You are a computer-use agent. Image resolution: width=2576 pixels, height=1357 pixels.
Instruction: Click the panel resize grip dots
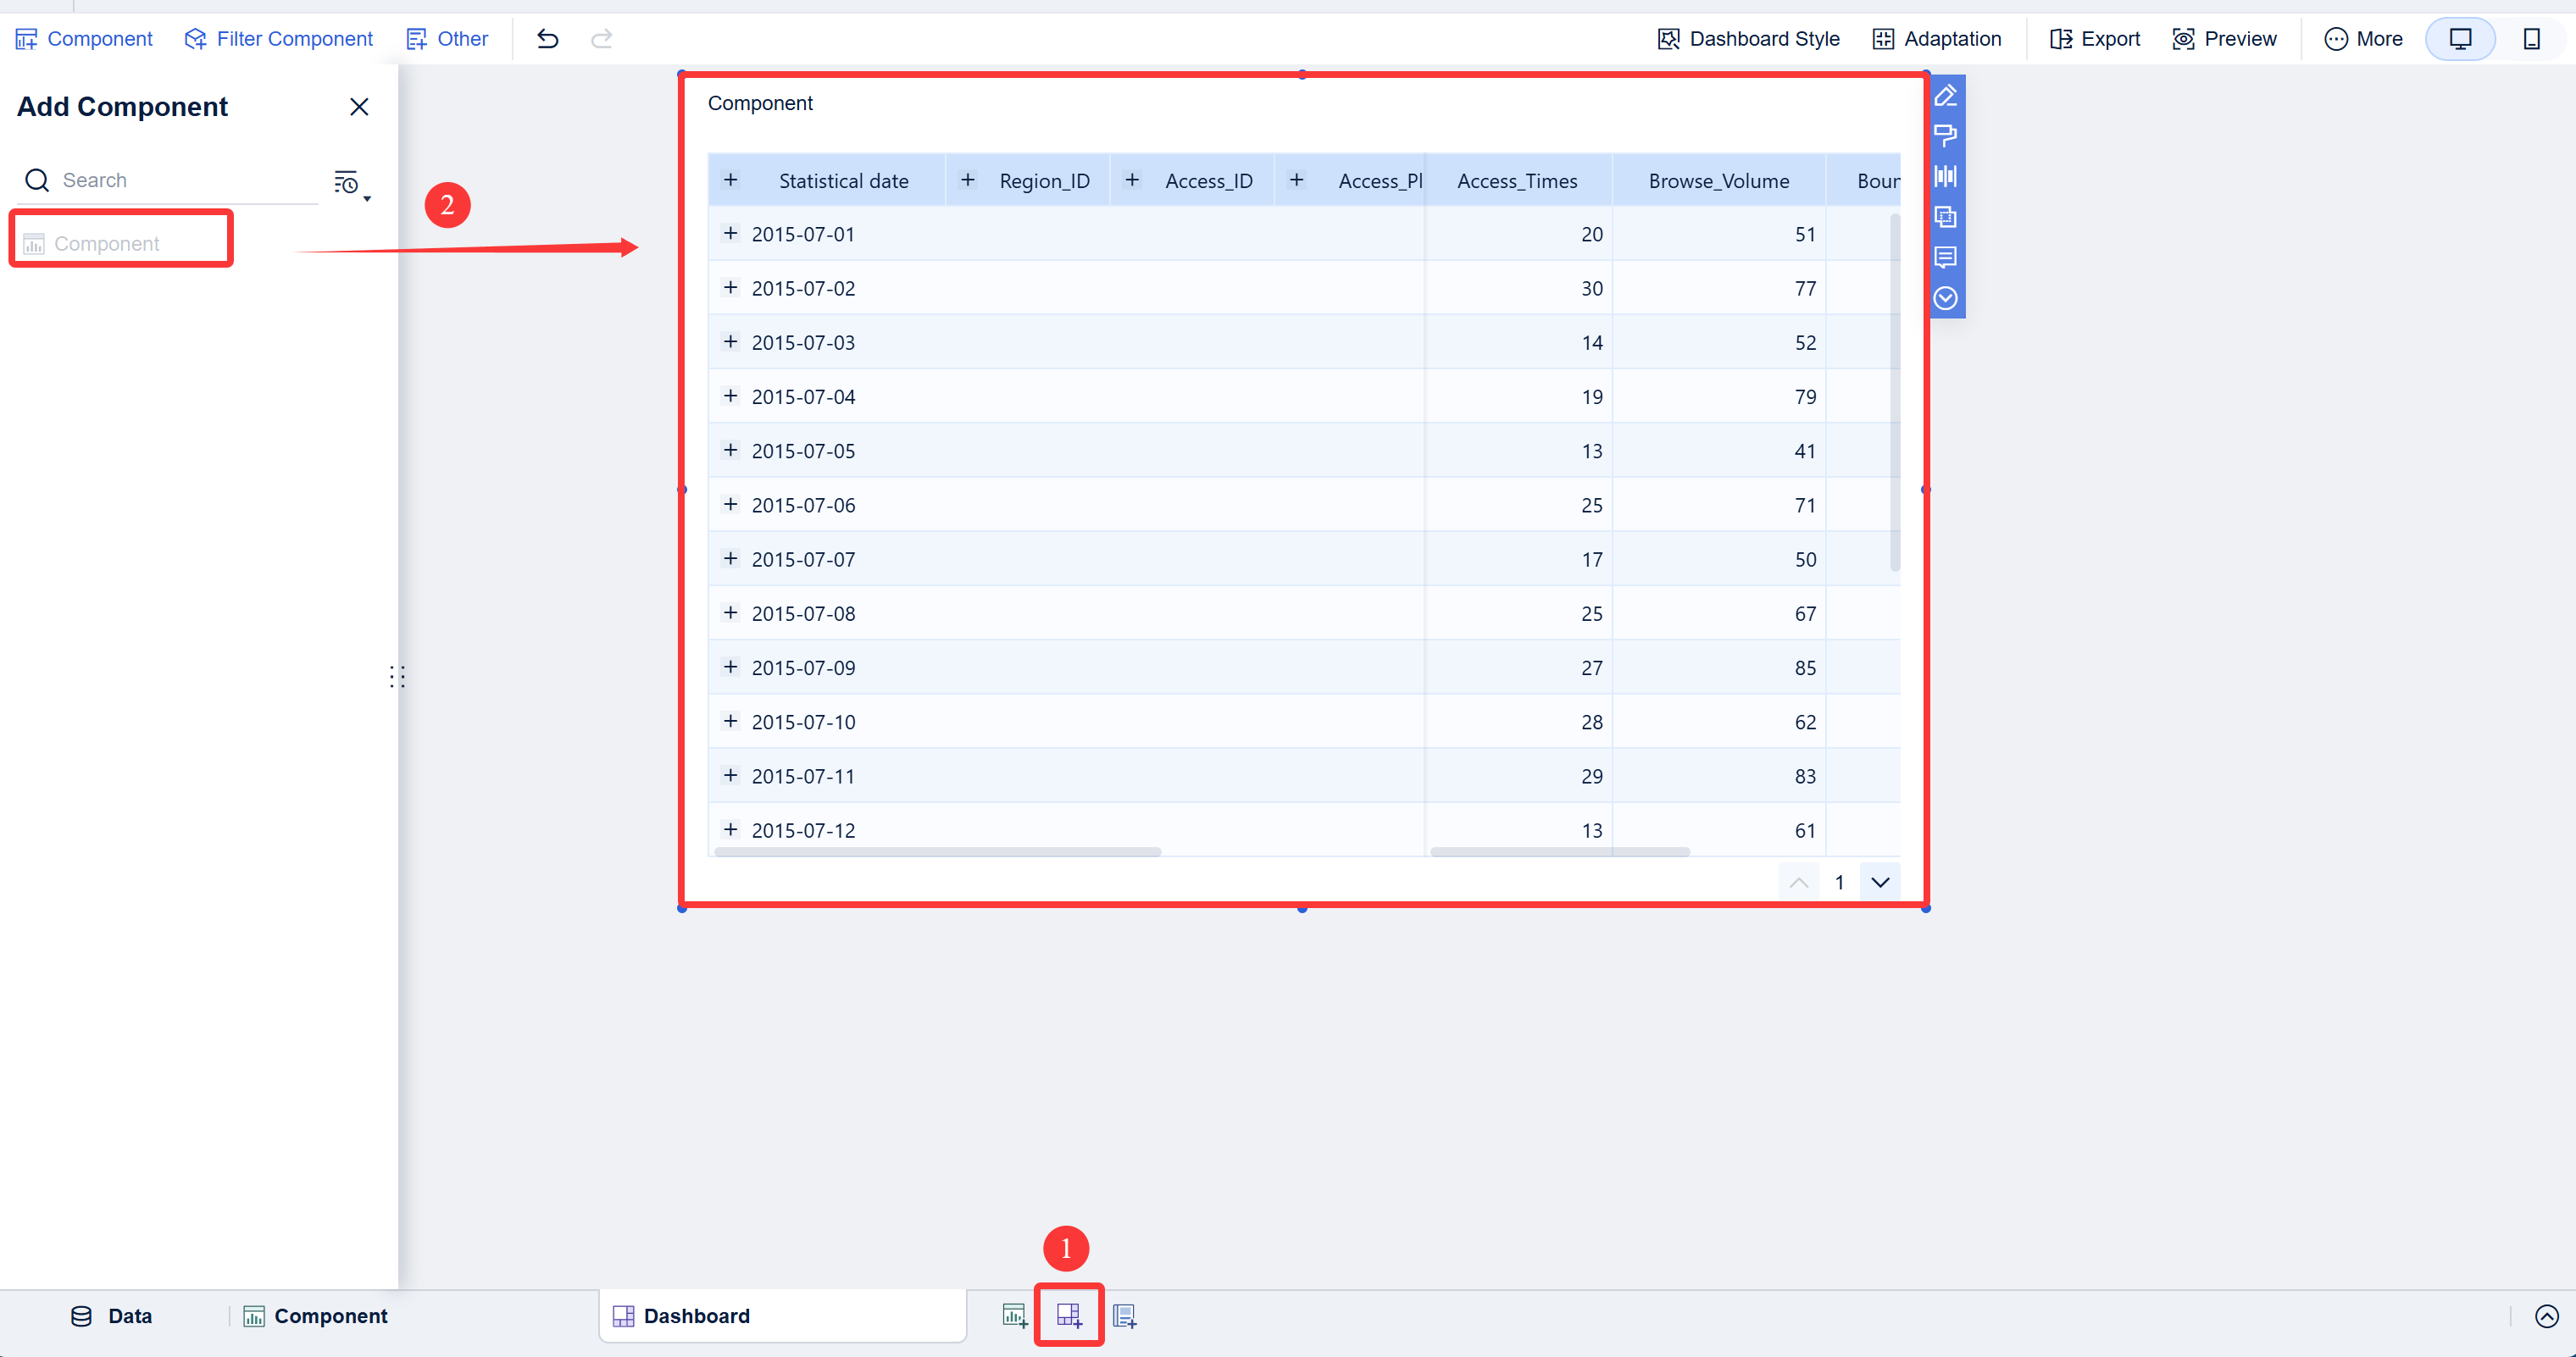tap(397, 677)
